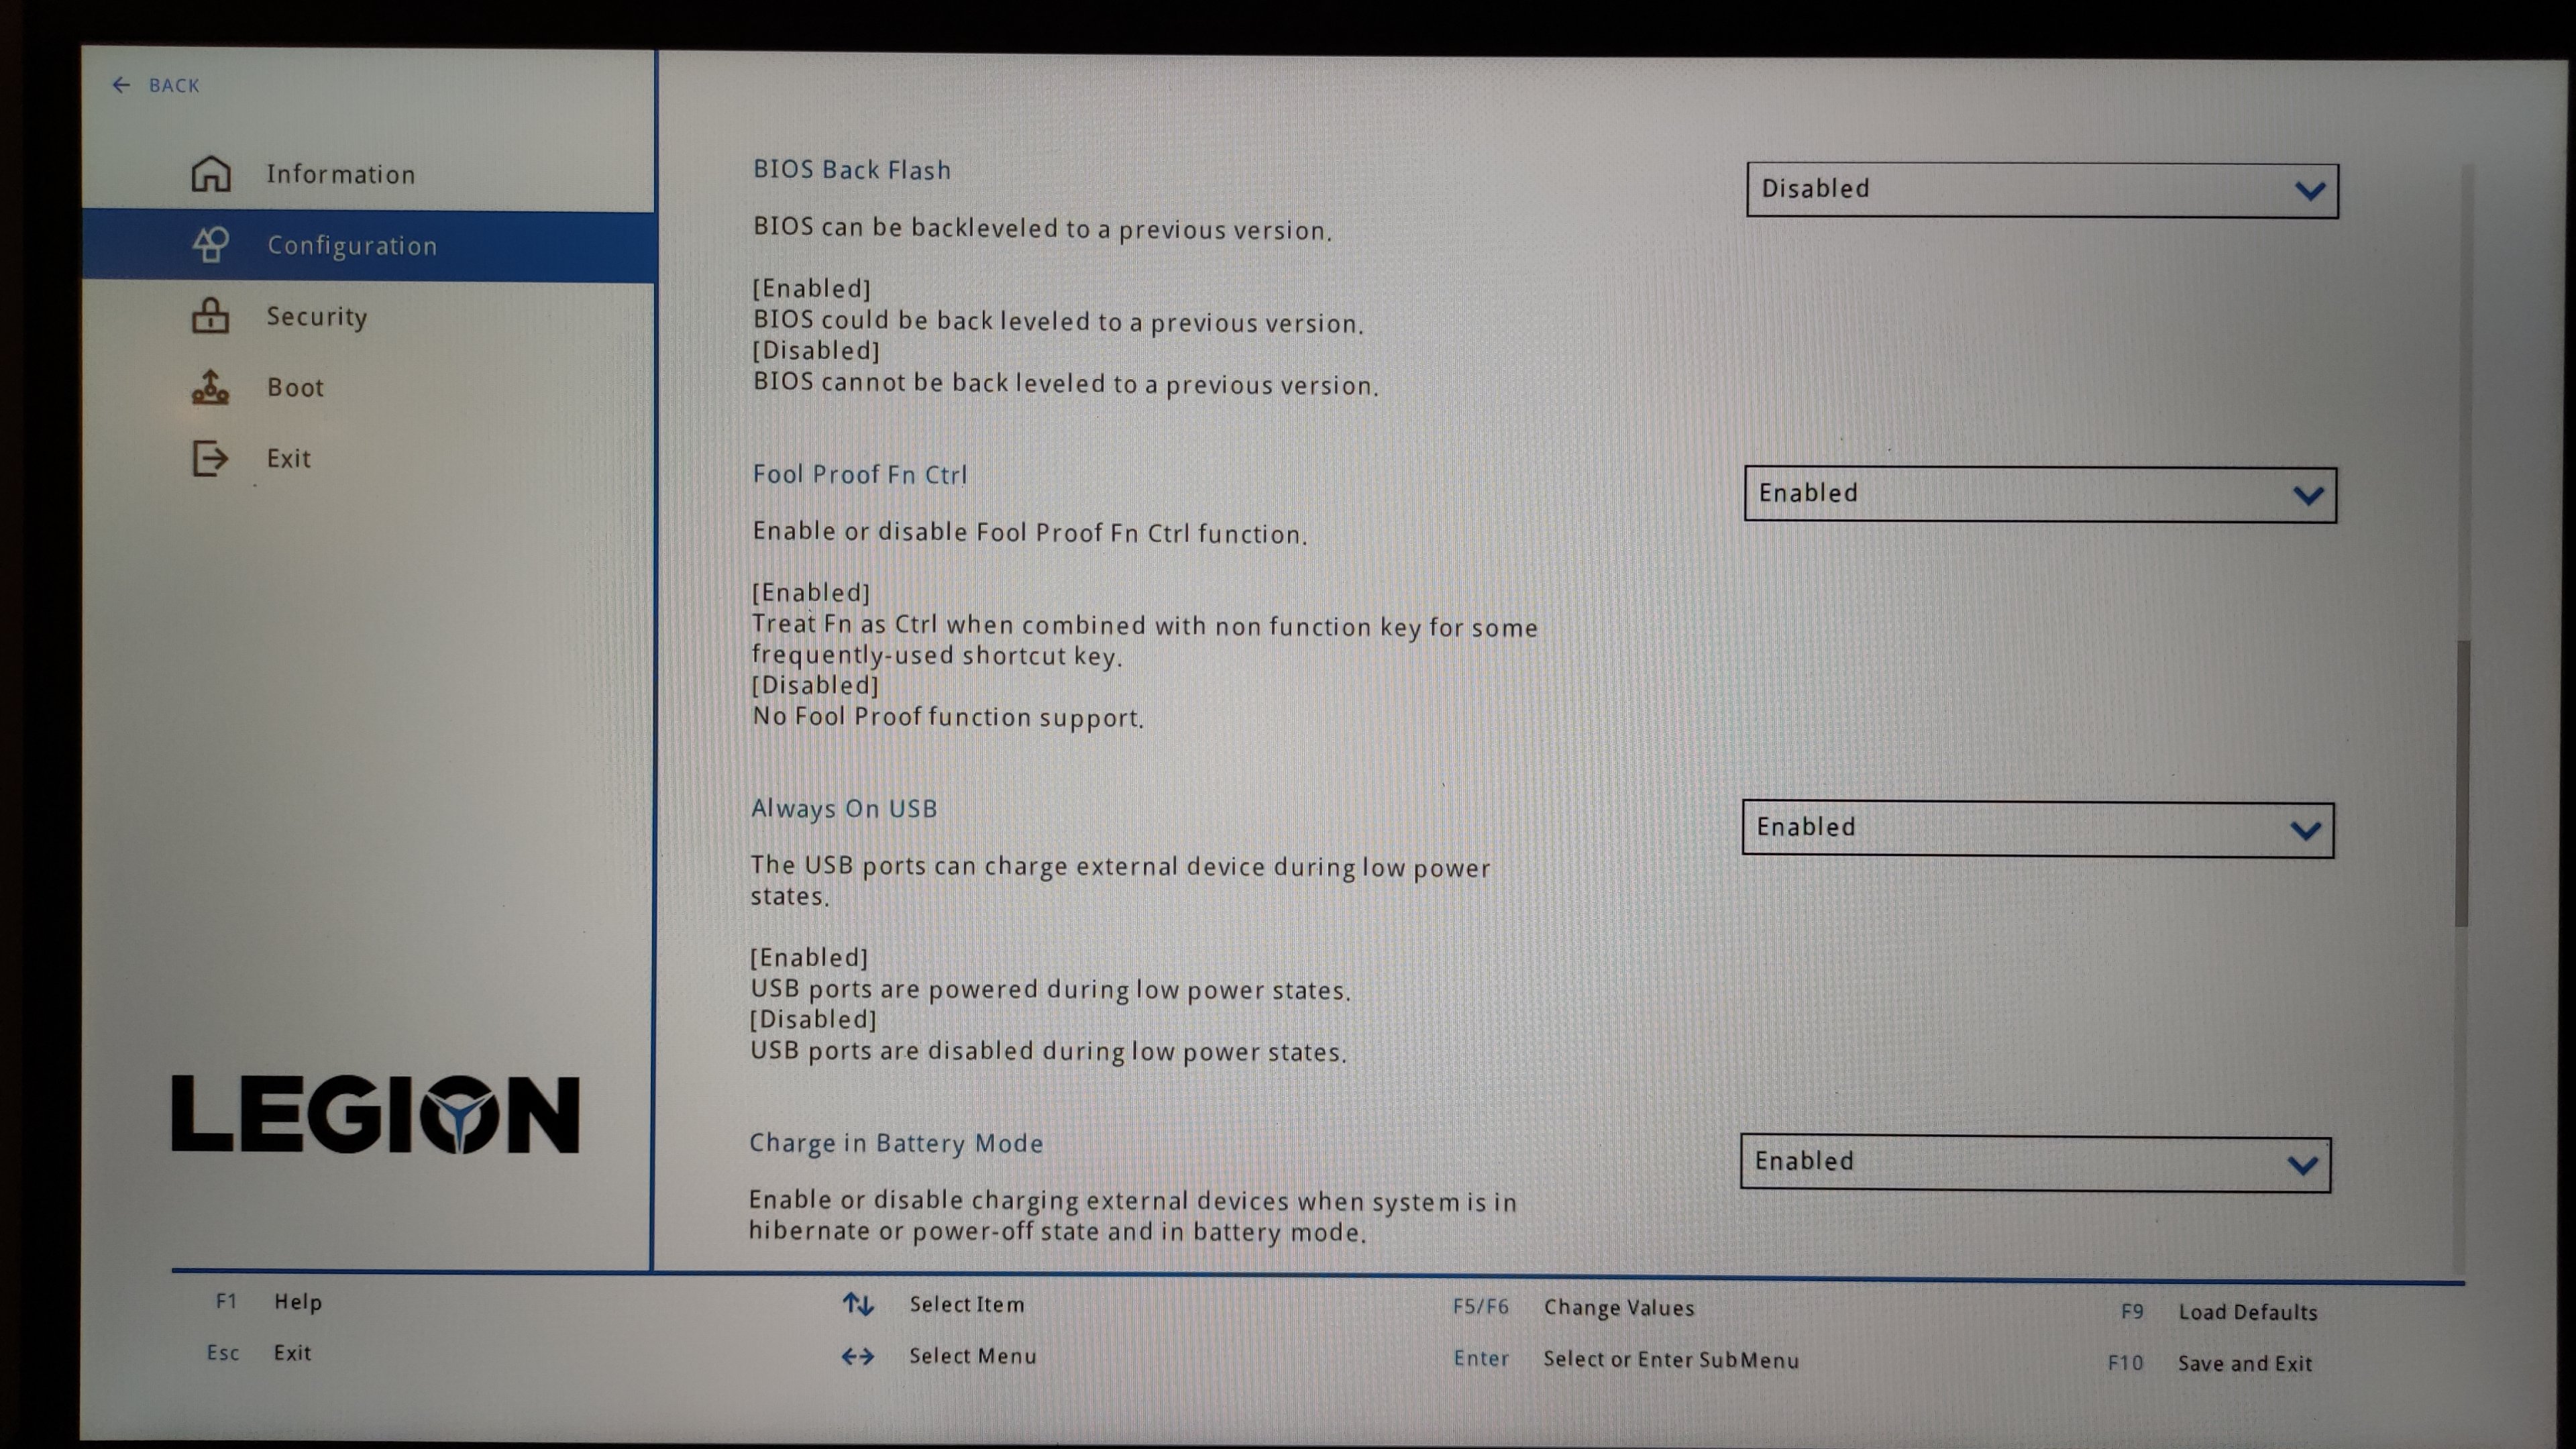Open the Fool Proof Fn Ctrl dropdown
This screenshot has height=1449, width=2576.
[2039, 494]
